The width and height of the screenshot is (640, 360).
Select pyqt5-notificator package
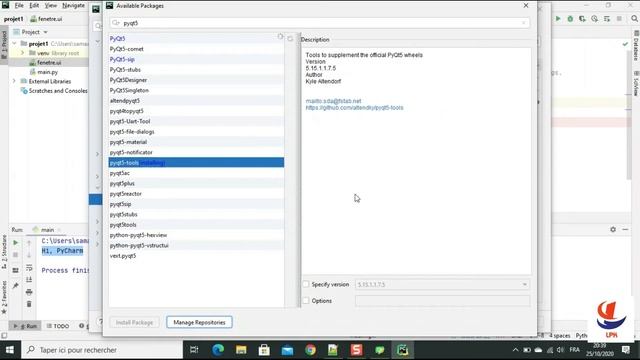point(196,152)
